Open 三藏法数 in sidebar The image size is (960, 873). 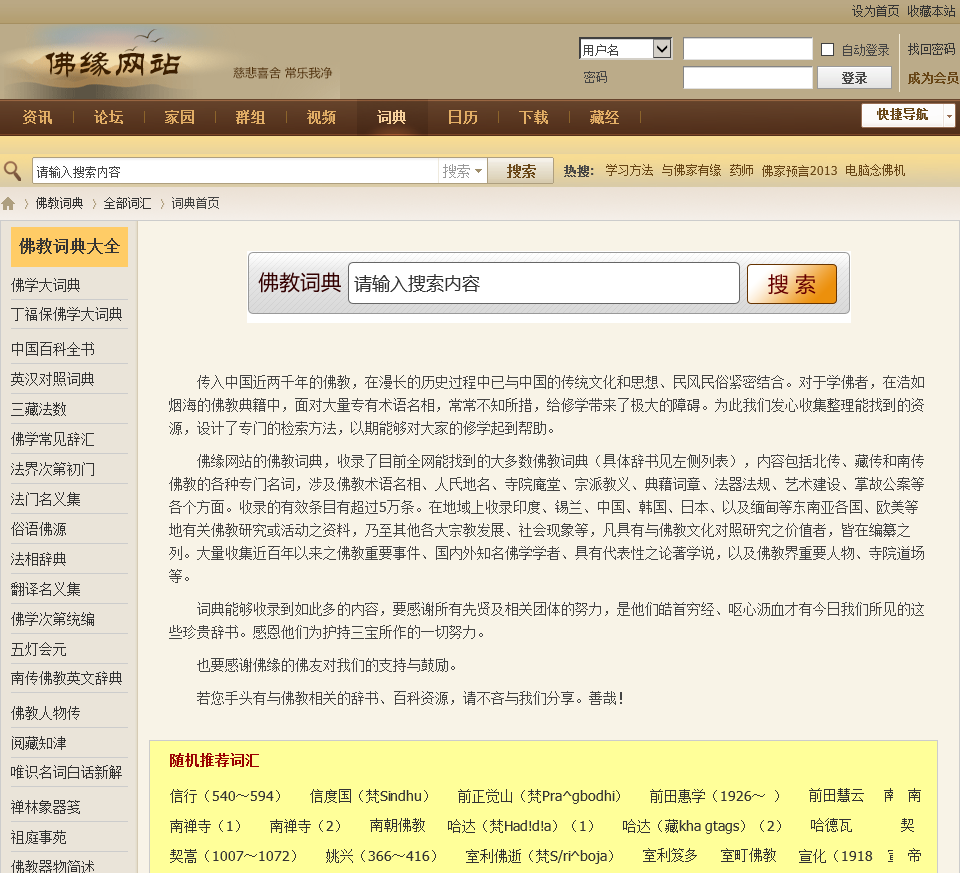pos(39,409)
